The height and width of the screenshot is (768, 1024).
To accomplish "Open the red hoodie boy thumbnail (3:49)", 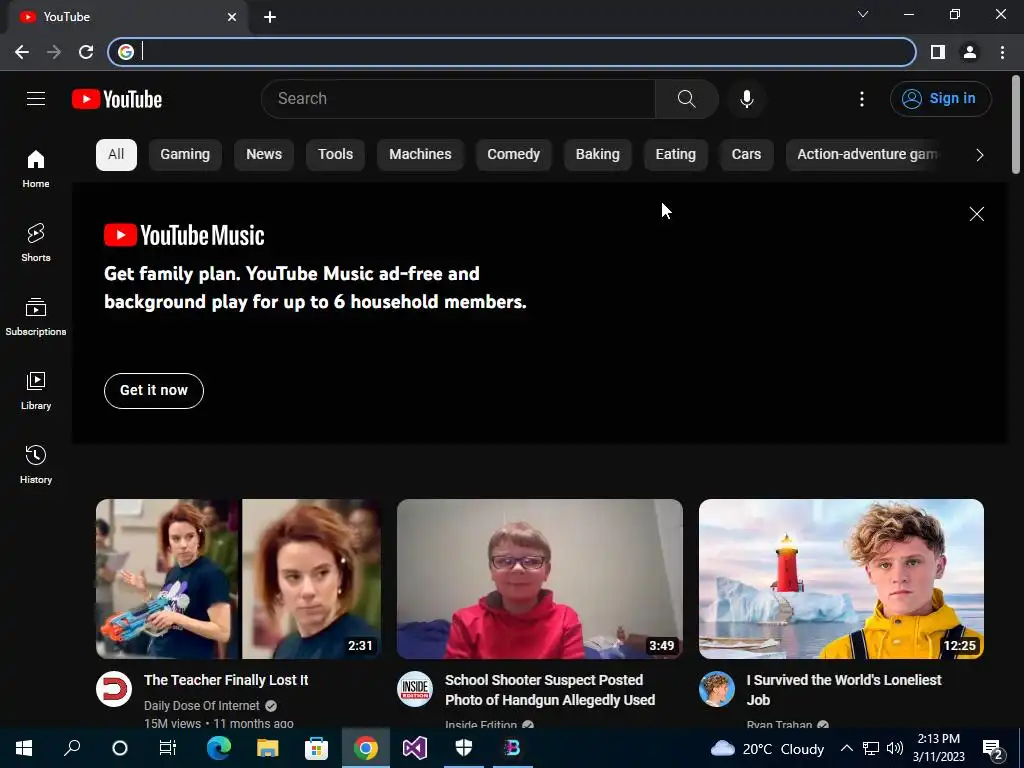I will pos(539,579).
